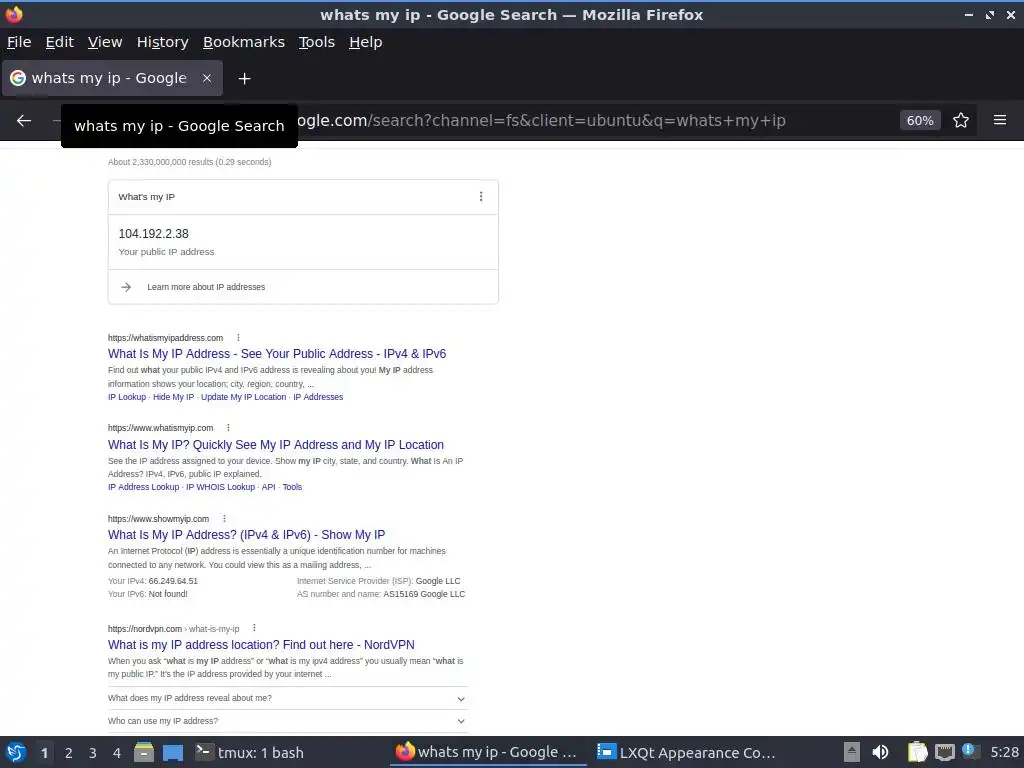Open the History menu
This screenshot has height=768, width=1024.
click(163, 42)
